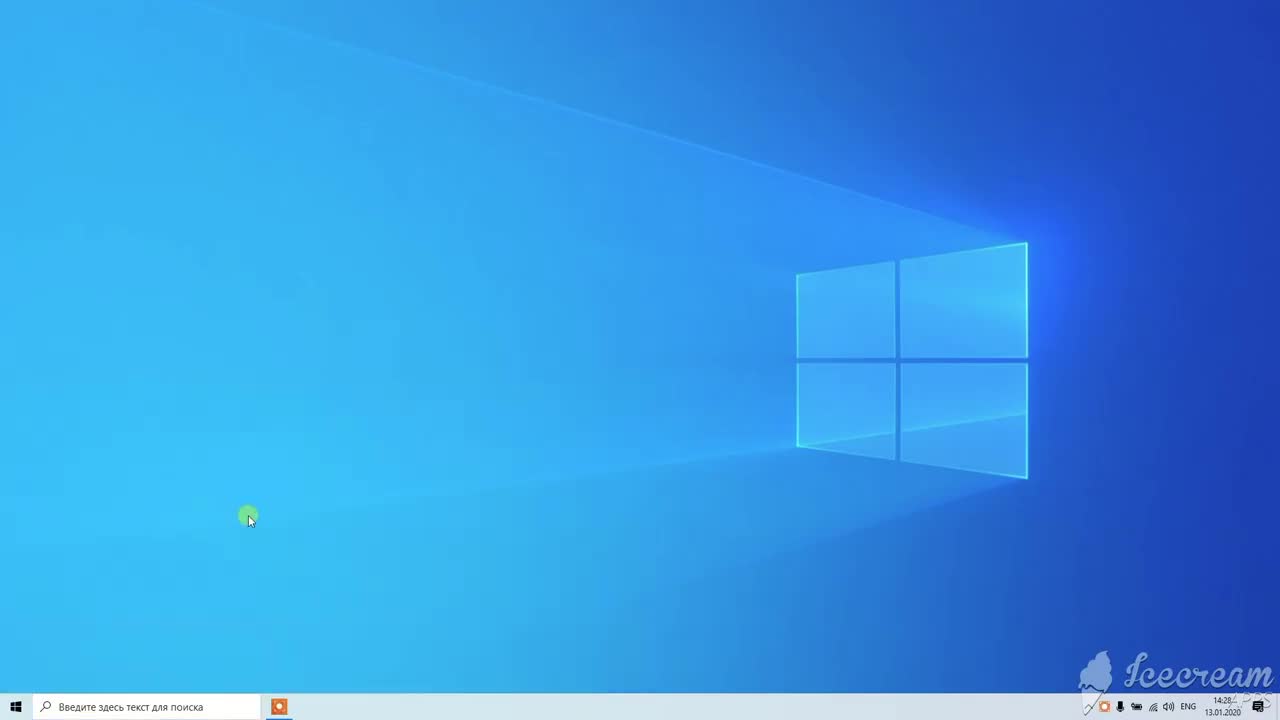Viewport: 1280px width, 720px height.
Task: Check battery status in the system tray
Action: (x=1136, y=707)
